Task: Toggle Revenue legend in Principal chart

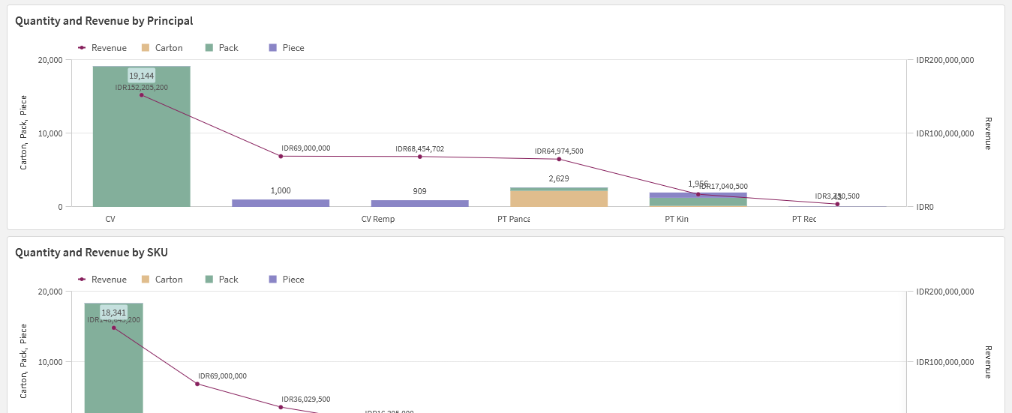Action: [103, 48]
